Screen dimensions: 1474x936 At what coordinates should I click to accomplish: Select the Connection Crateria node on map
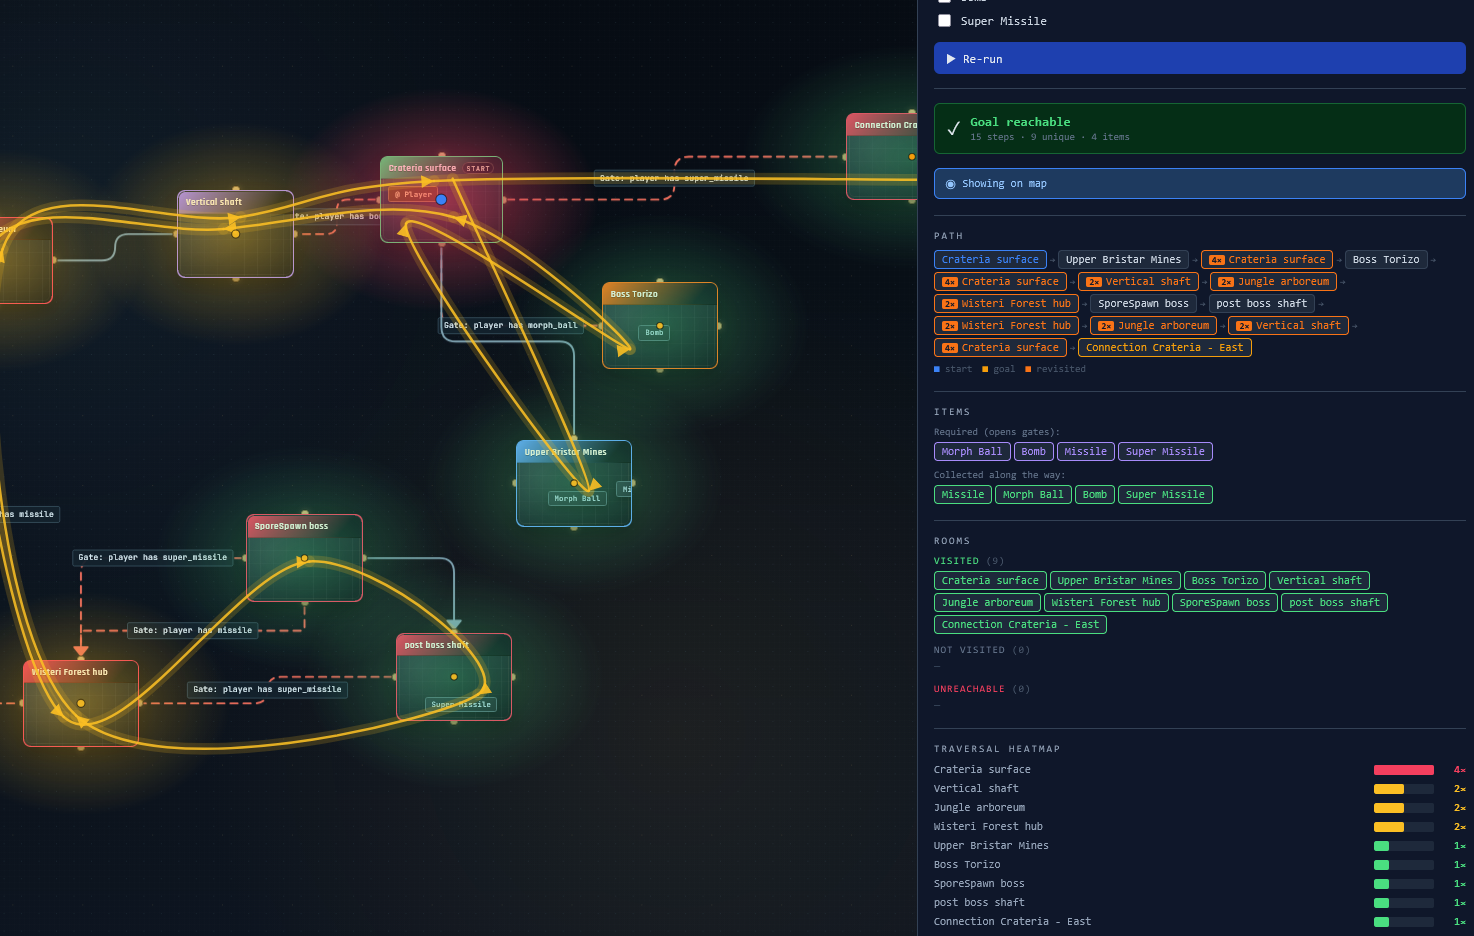pos(882,157)
